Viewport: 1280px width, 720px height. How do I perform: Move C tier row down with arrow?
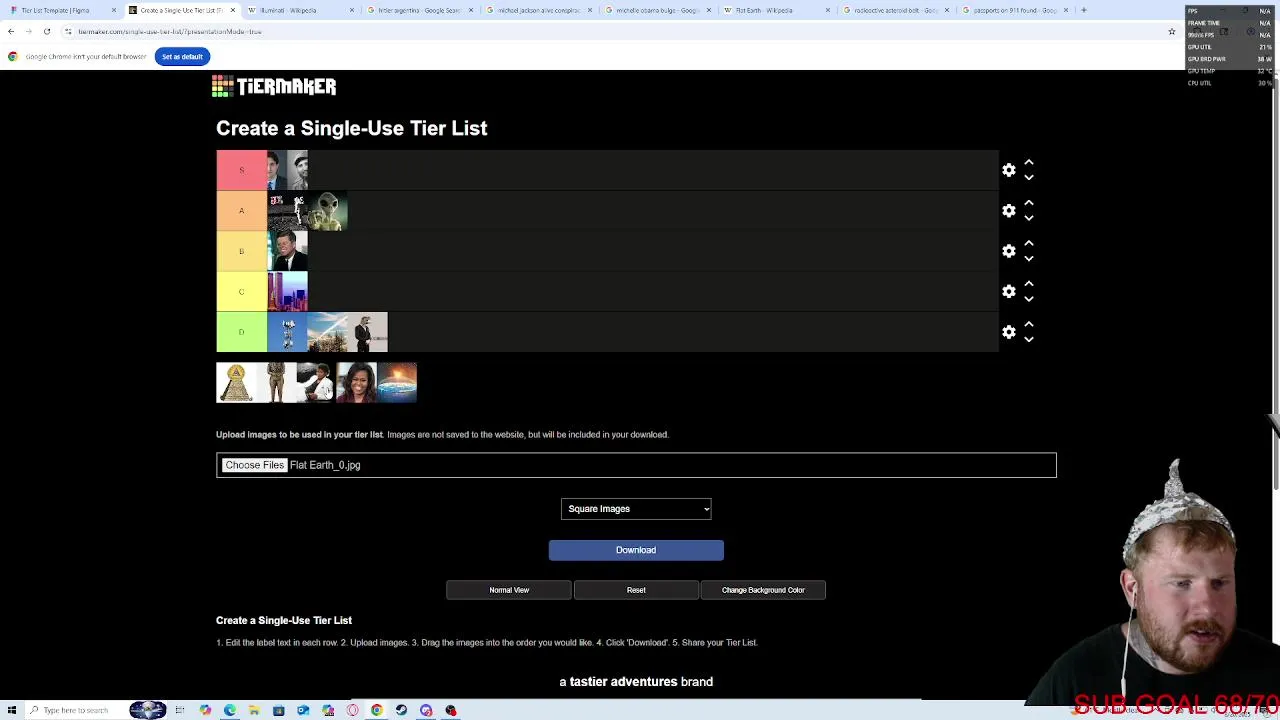click(x=1028, y=299)
